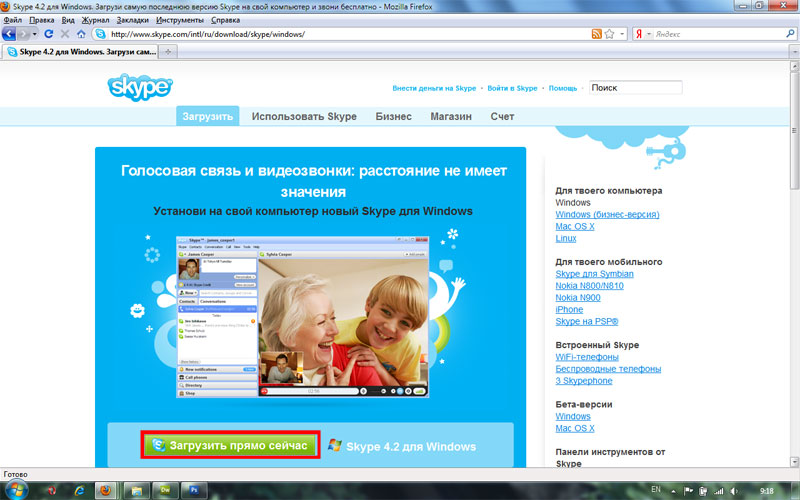The image size is (800, 500).
Task: Open a new tab with plus button
Action: 168,52
